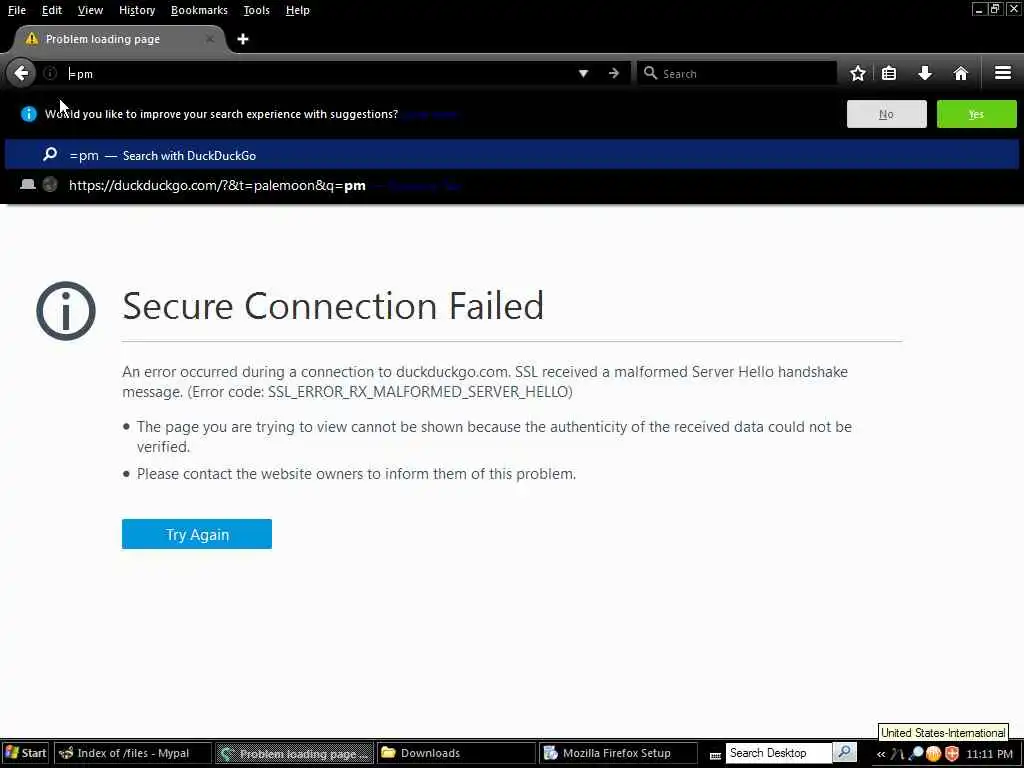The image size is (1024, 768).
Task: Click the site identity info icon
Action: click(x=50, y=73)
